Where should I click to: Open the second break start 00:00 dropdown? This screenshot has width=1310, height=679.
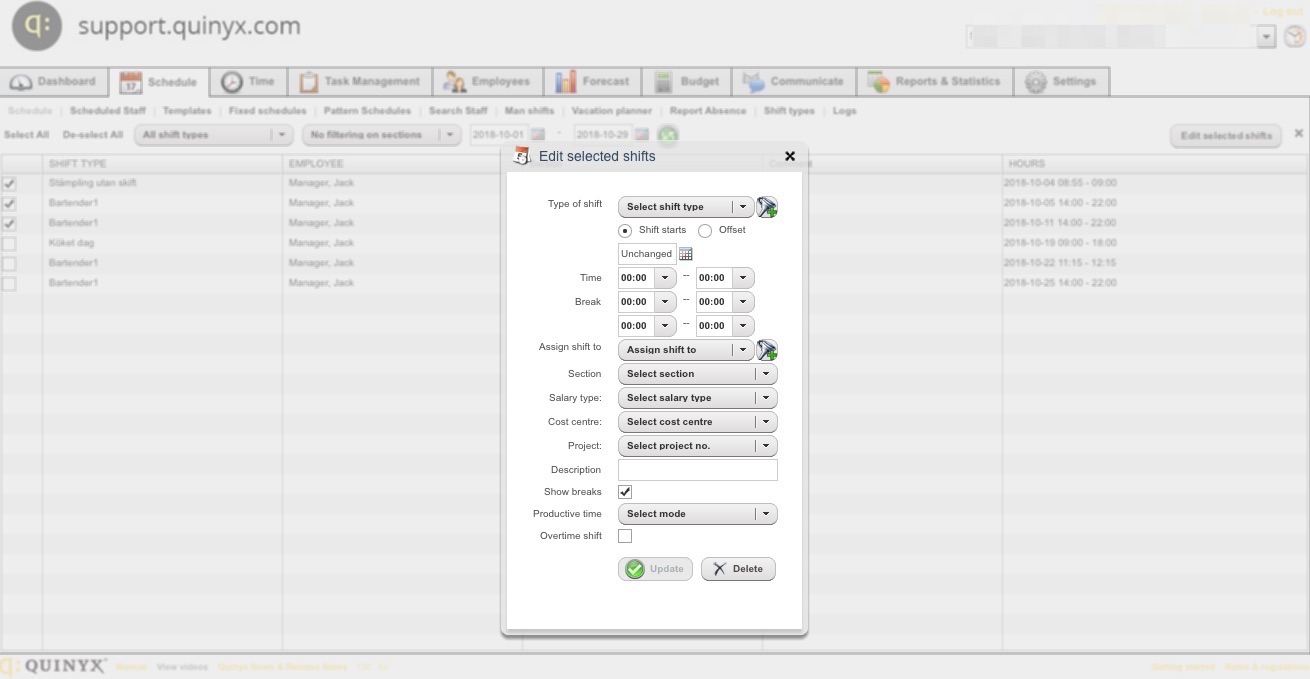click(x=648, y=326)
